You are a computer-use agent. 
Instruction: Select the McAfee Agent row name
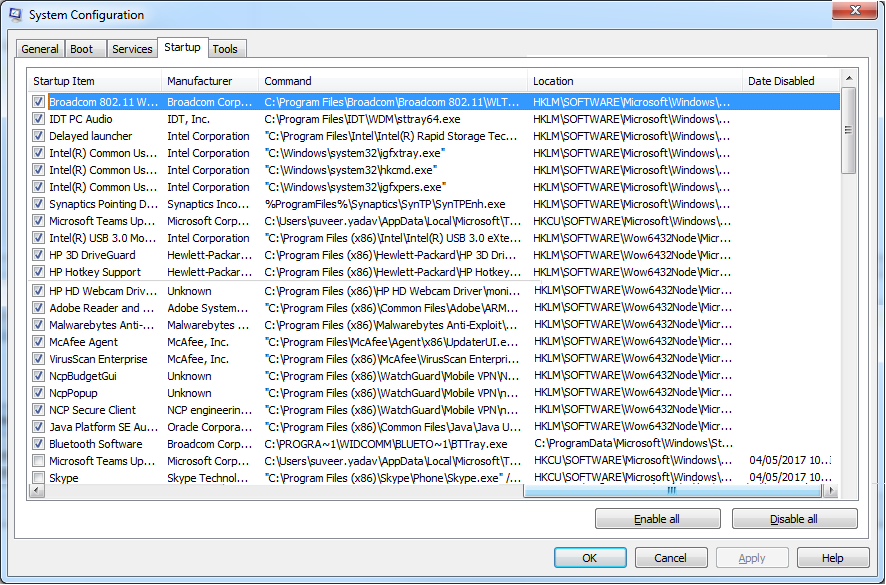[x=83, y=341]
